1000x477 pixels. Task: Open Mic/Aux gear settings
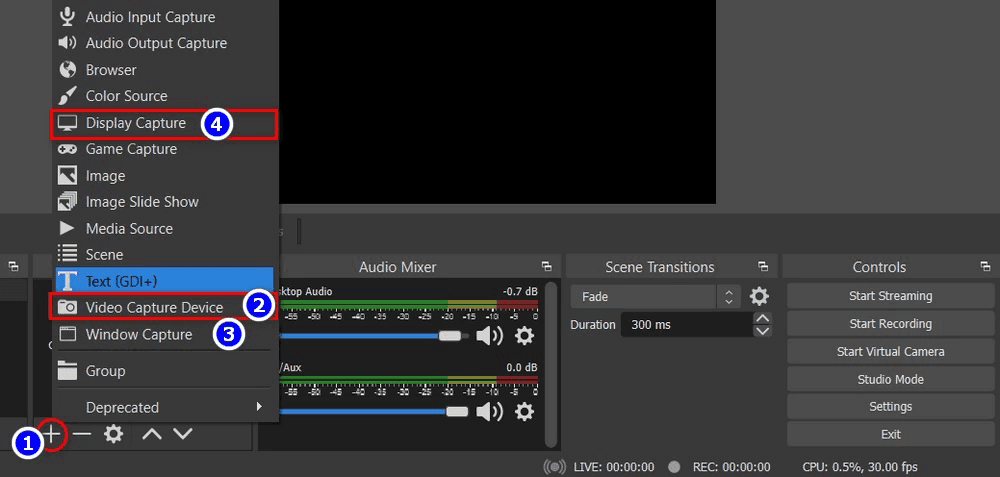pyautogui.click(x=524, y=412)
